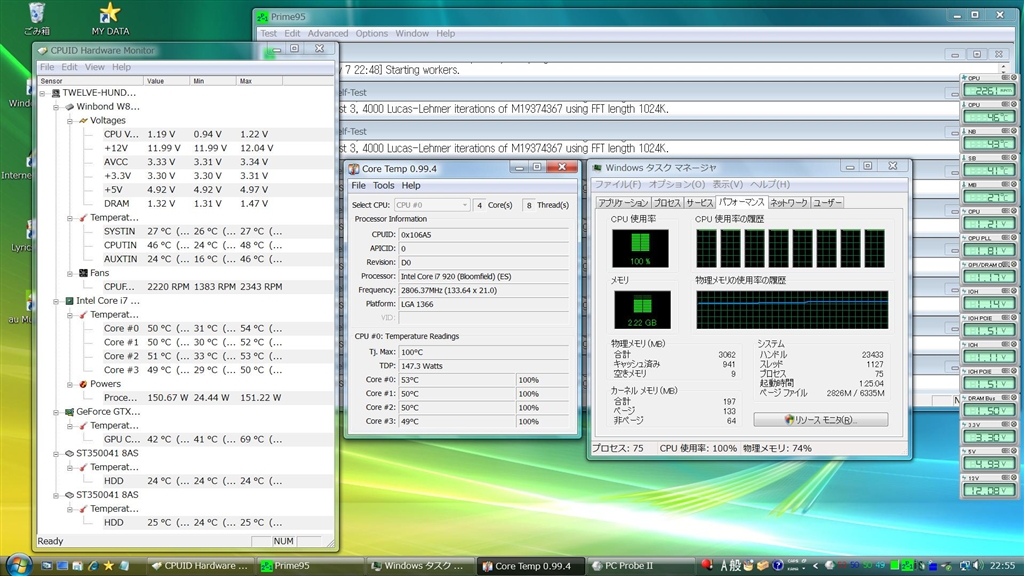Collapse the Fans tree node
The height and width of the screenshot is (576, 1024).
70,273
